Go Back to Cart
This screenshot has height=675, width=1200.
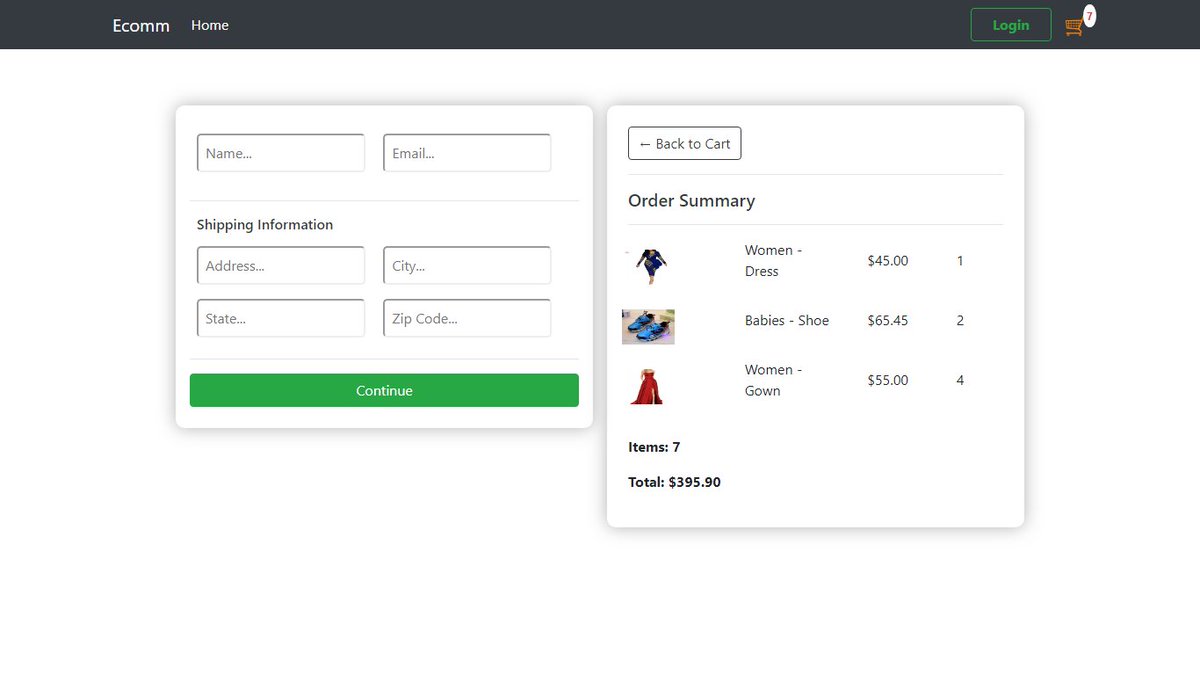(x=685, y=144)
